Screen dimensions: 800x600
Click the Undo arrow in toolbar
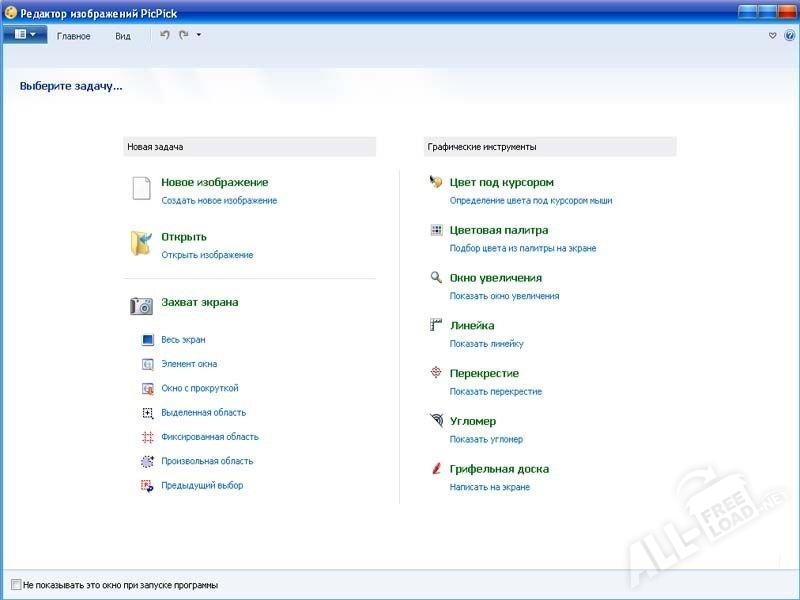[x=165, y=35]
